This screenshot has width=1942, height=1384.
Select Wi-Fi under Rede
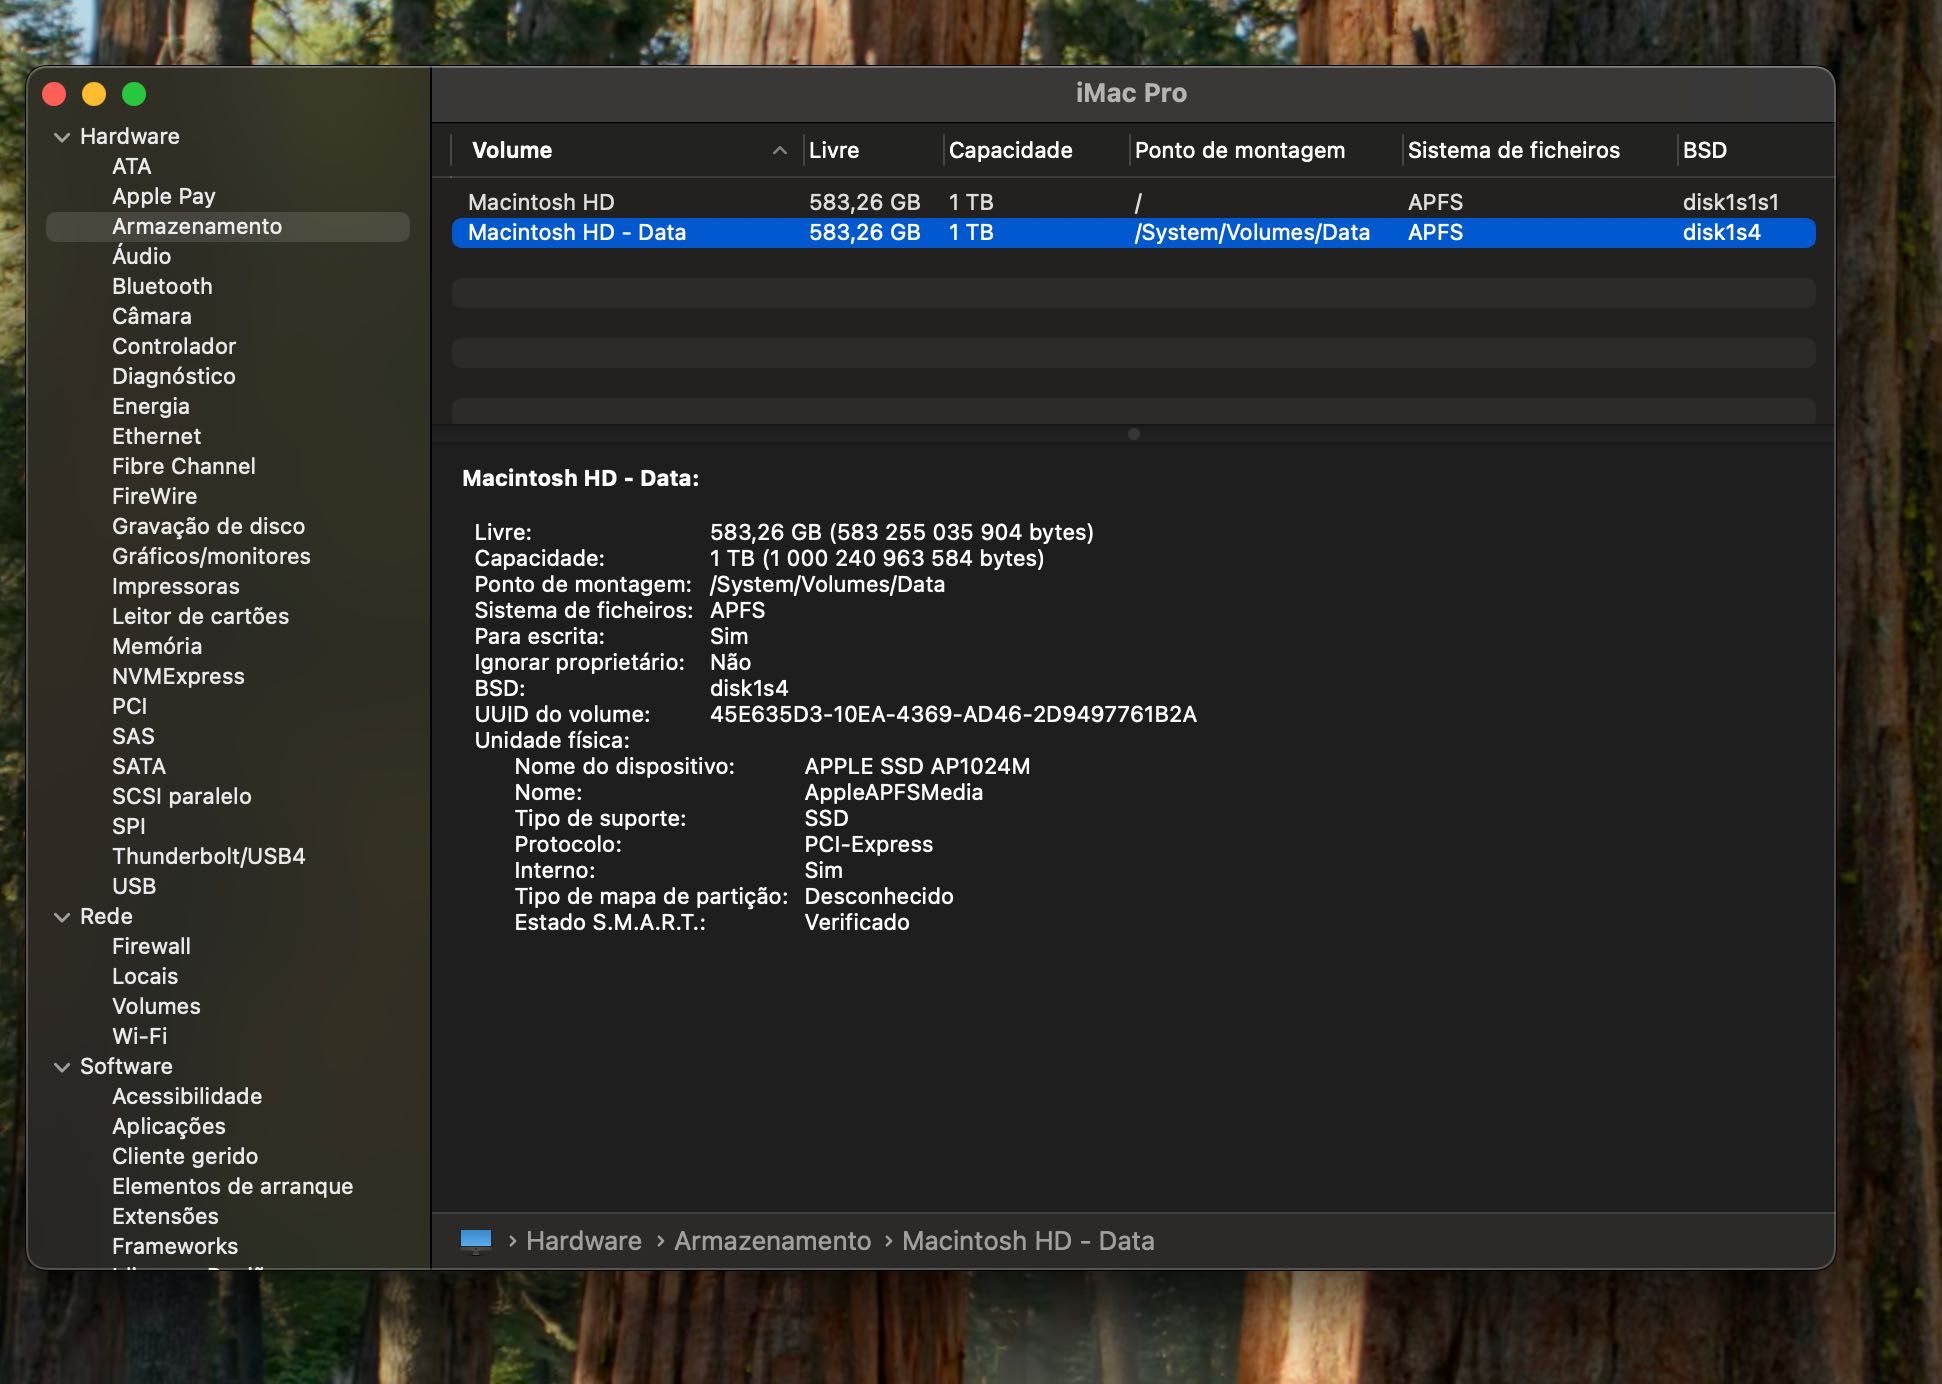point(140,1036)
